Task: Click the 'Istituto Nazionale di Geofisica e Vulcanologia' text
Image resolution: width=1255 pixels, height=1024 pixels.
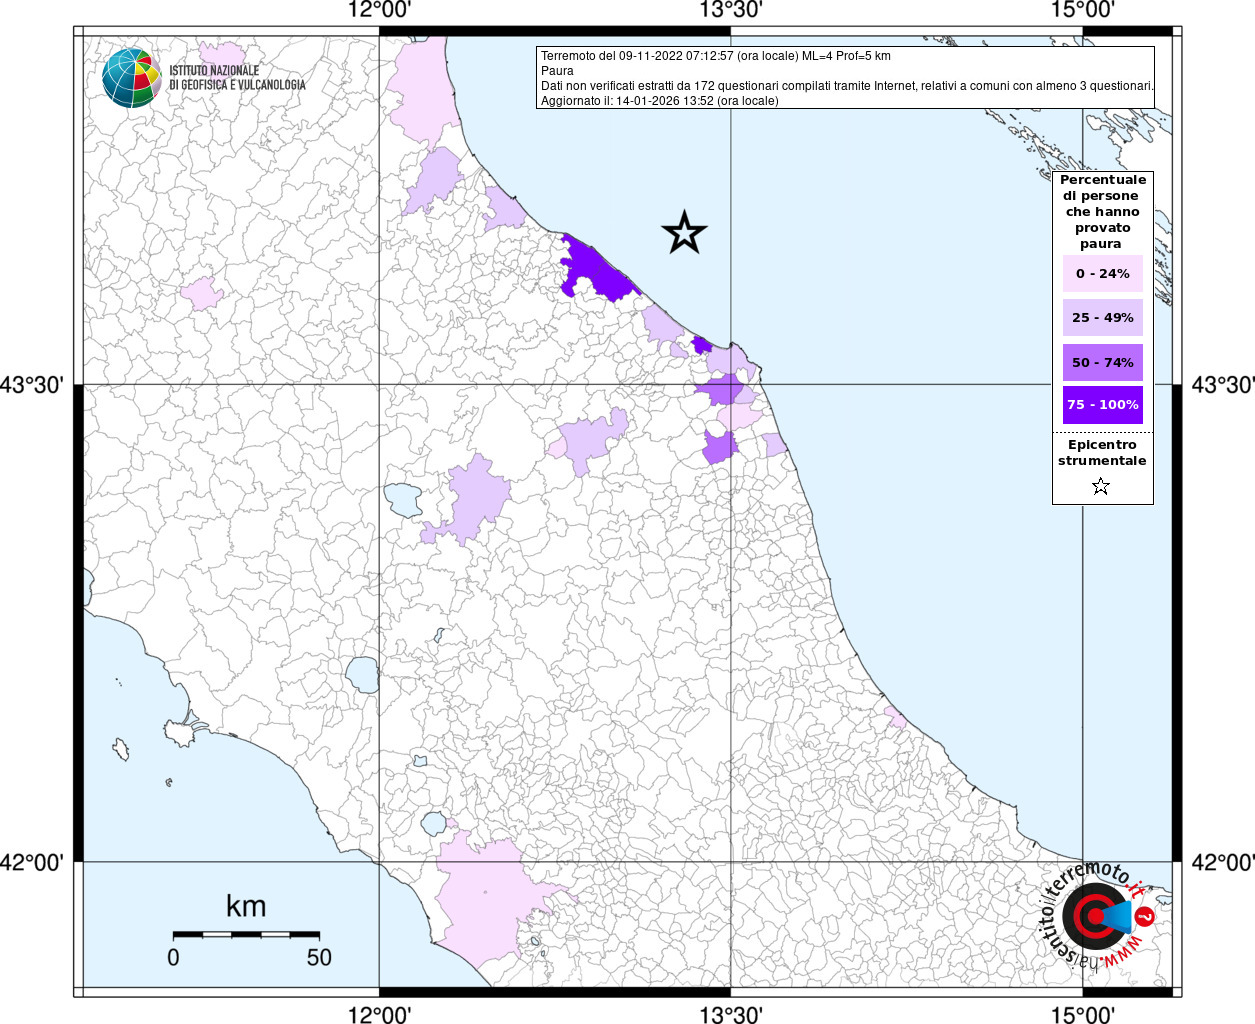Action: 237,78
